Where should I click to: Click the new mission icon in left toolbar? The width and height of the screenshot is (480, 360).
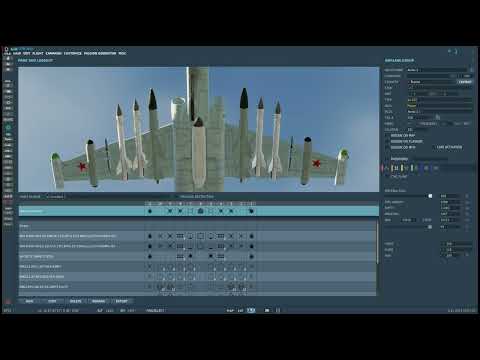[x=8, y=59]
